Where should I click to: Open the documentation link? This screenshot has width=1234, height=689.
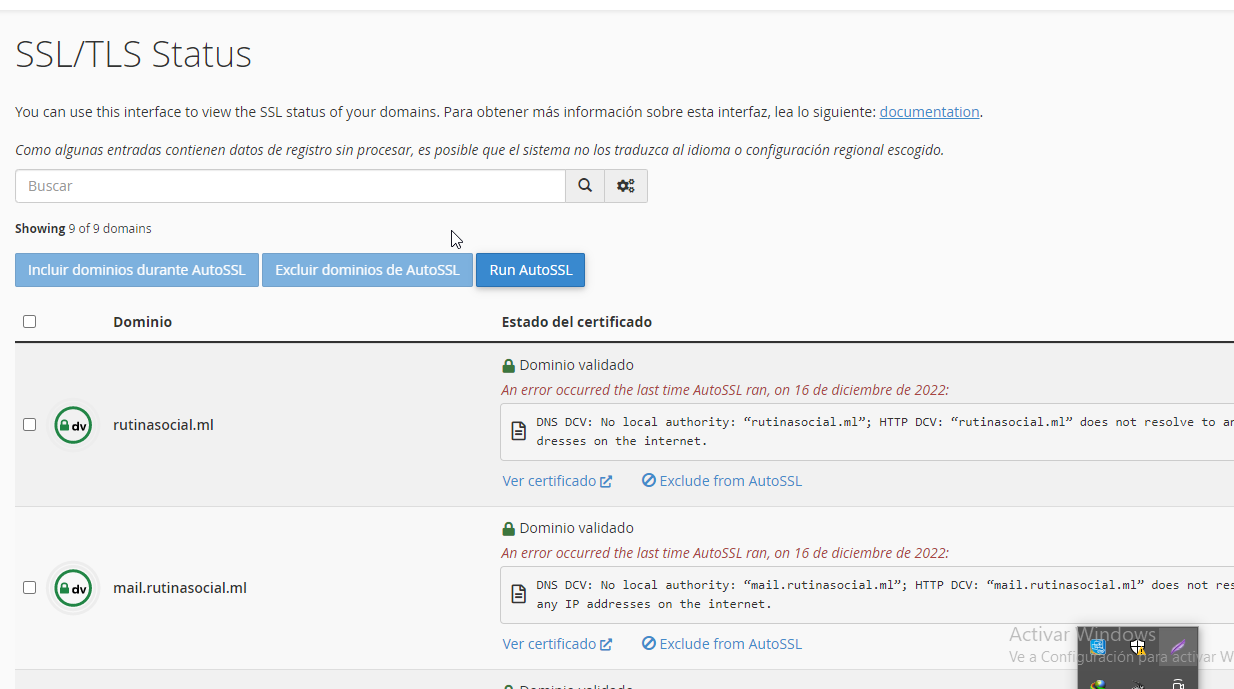[930, 112]
